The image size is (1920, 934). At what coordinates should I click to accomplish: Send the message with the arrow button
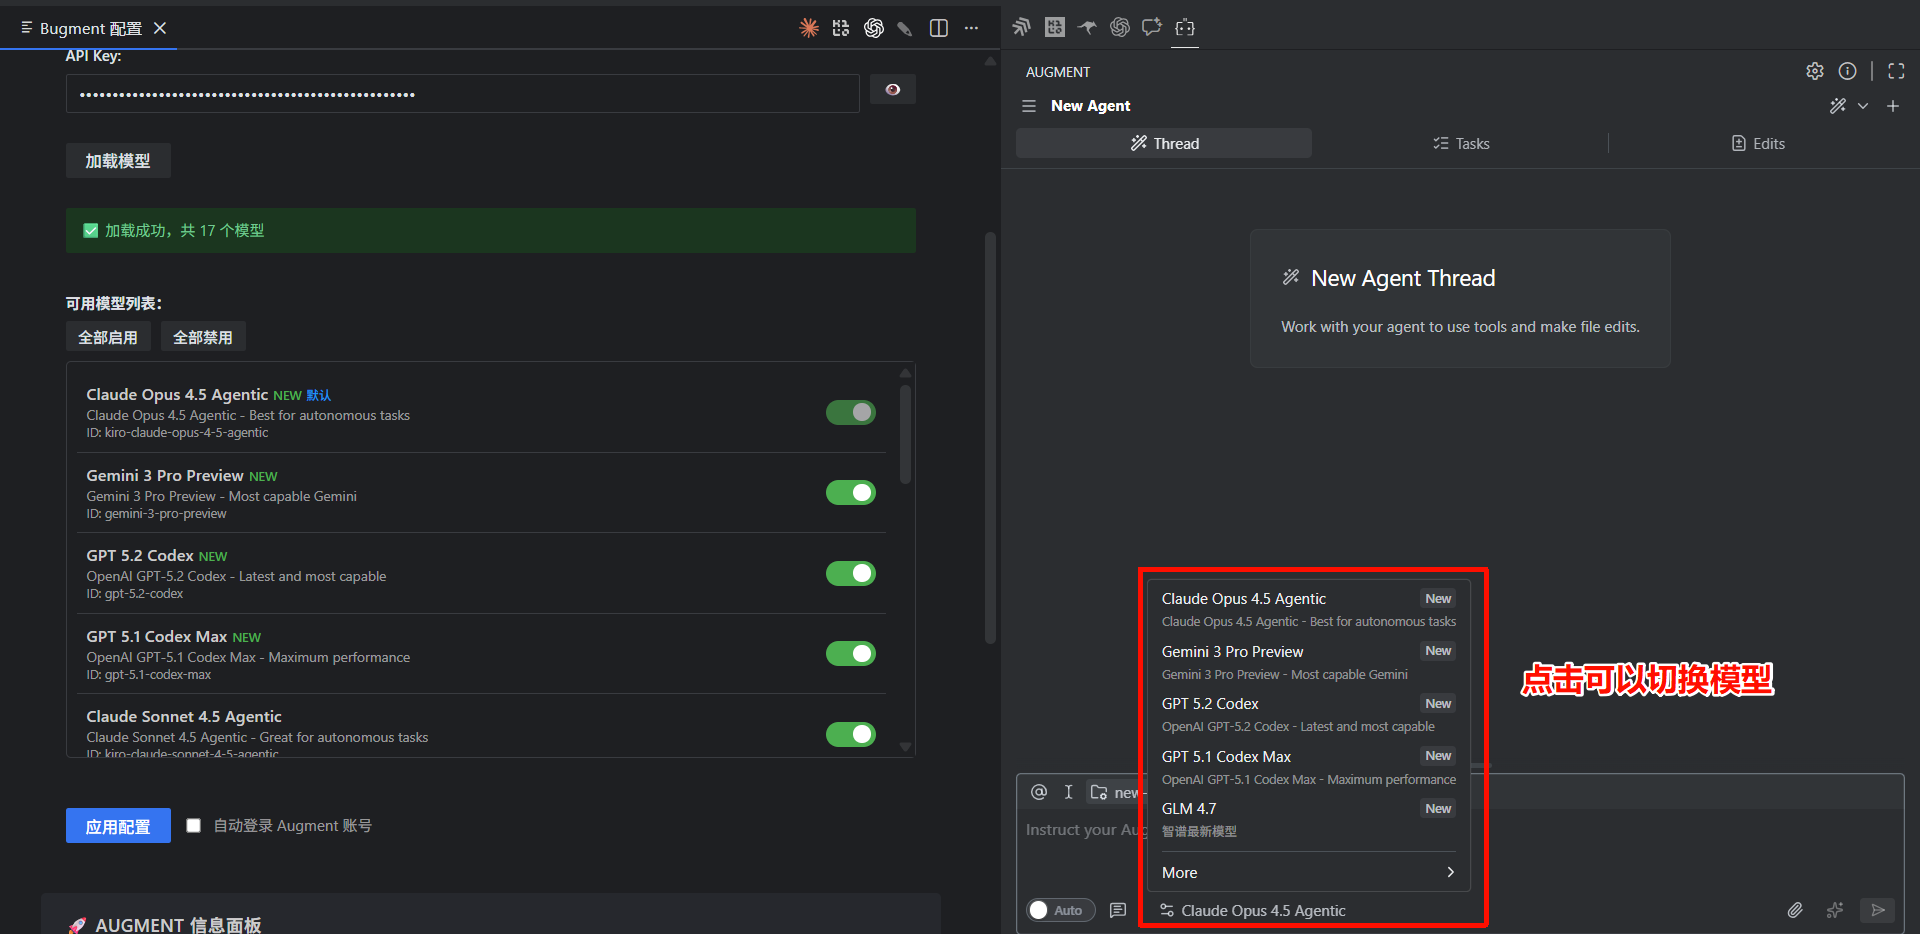(1878, 910)
